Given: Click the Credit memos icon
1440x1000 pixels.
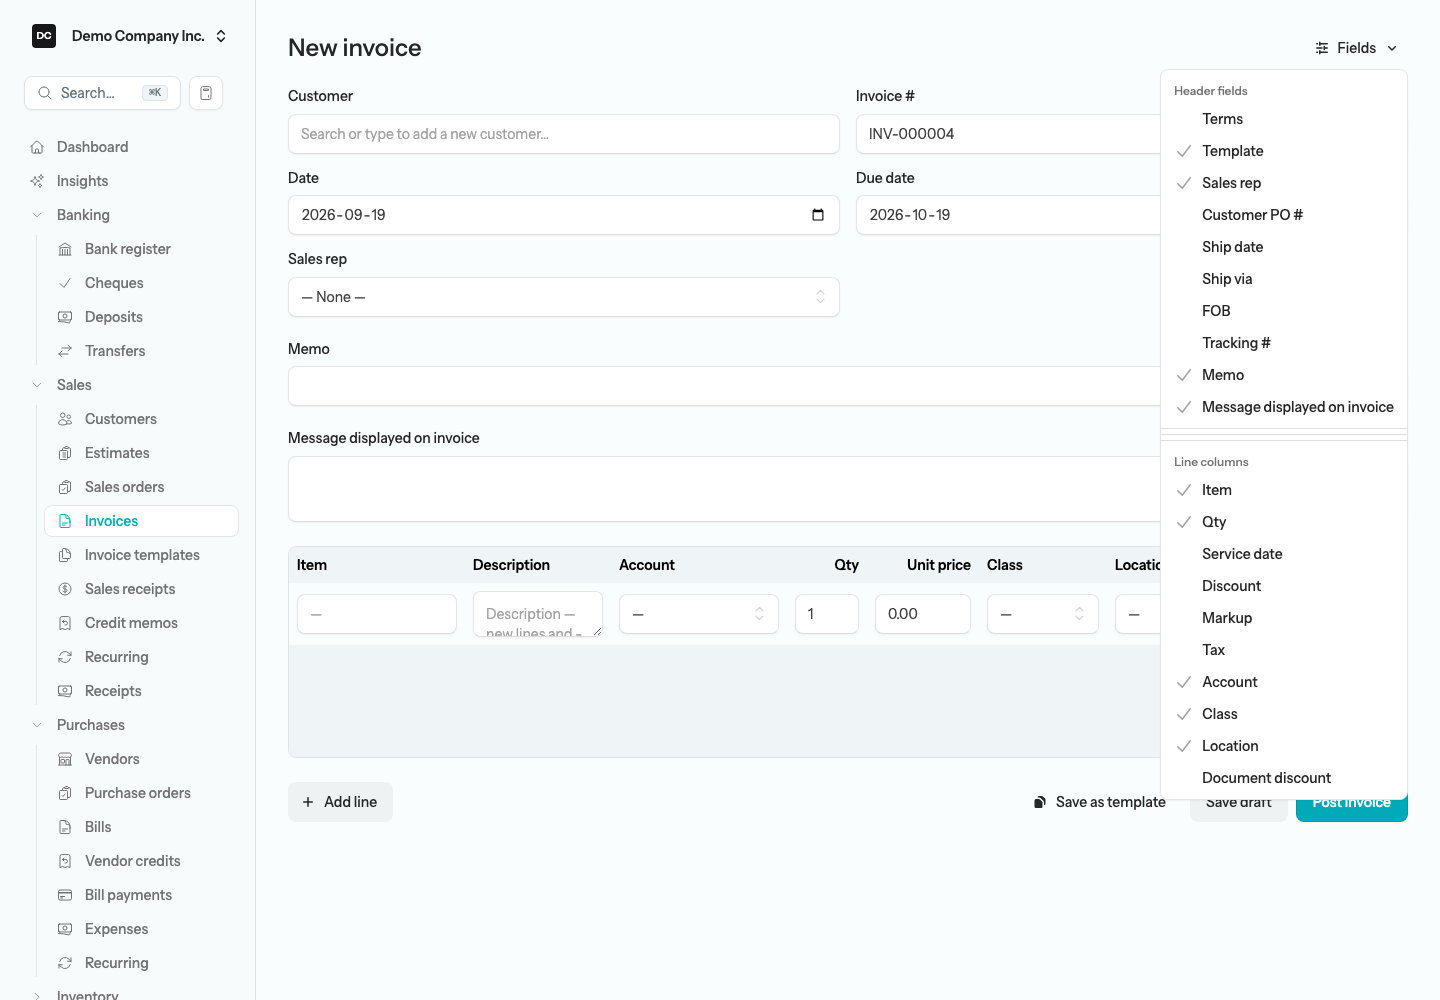Looking at the screenshot, I should click(x=65, y=623).
